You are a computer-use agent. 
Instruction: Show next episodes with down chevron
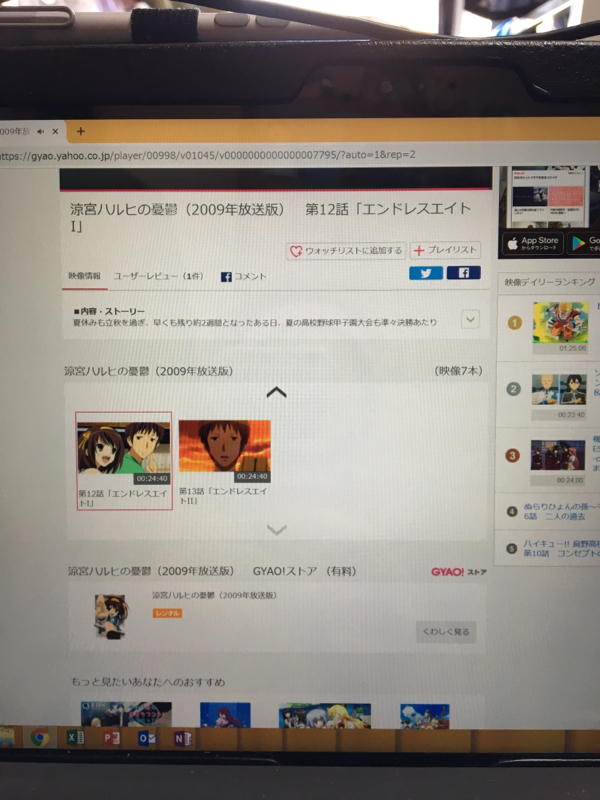(277, 530)
